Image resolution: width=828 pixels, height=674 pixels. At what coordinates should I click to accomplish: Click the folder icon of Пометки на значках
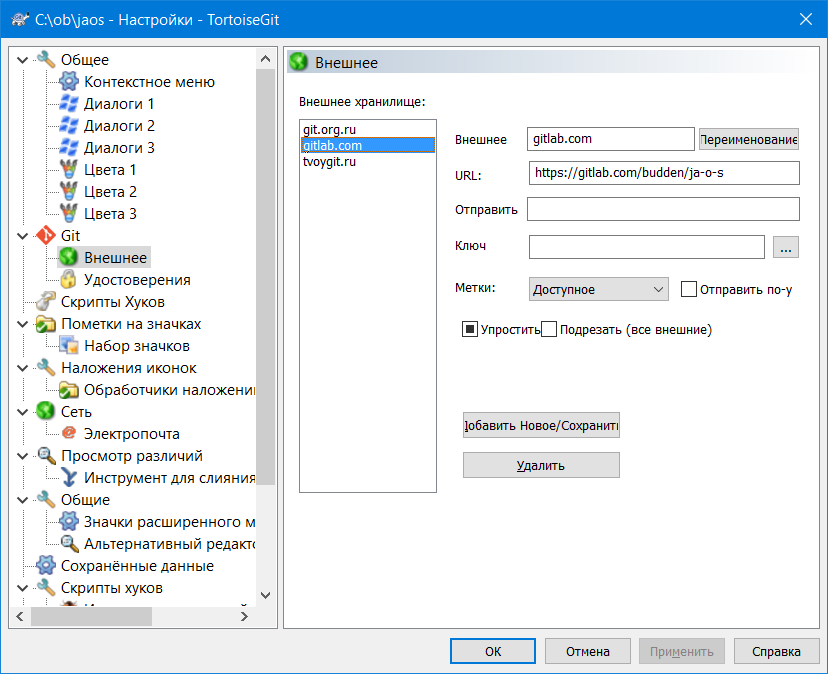[46, 324]
